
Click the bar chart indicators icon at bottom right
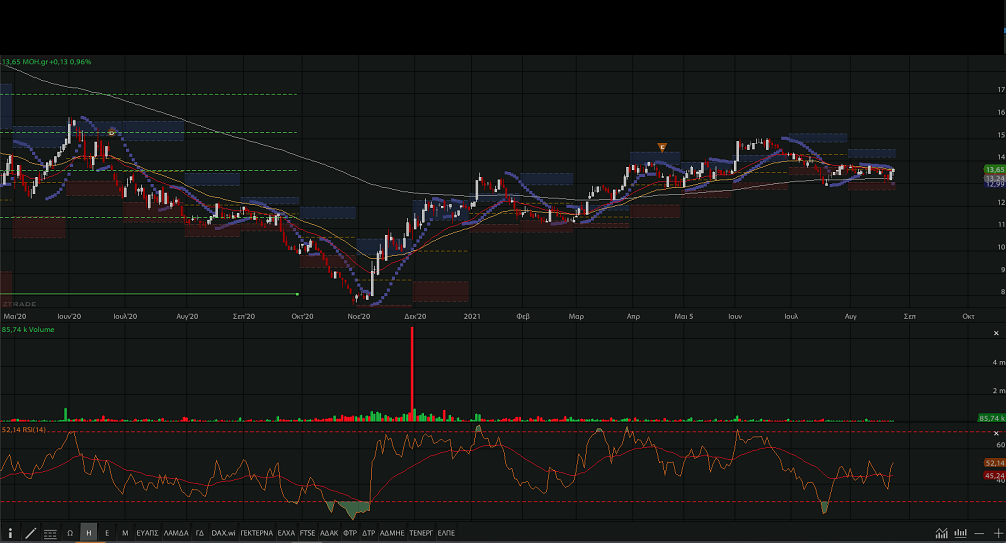(x=961, y=533)
